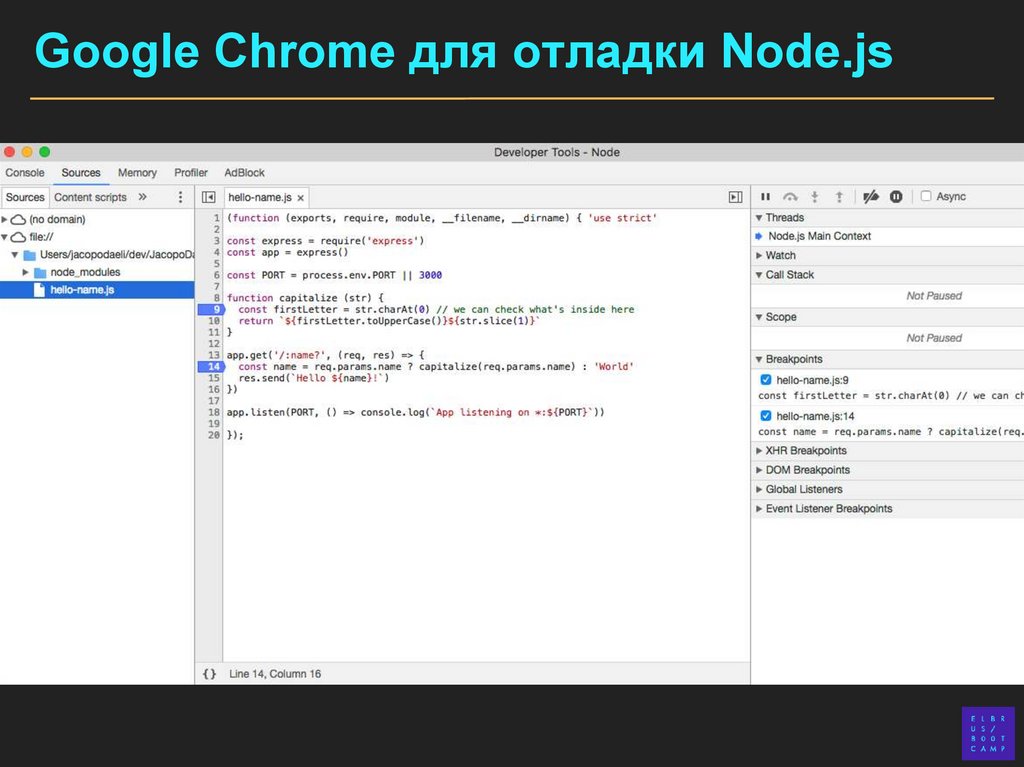Switch to the Console tab

[25, 172]
